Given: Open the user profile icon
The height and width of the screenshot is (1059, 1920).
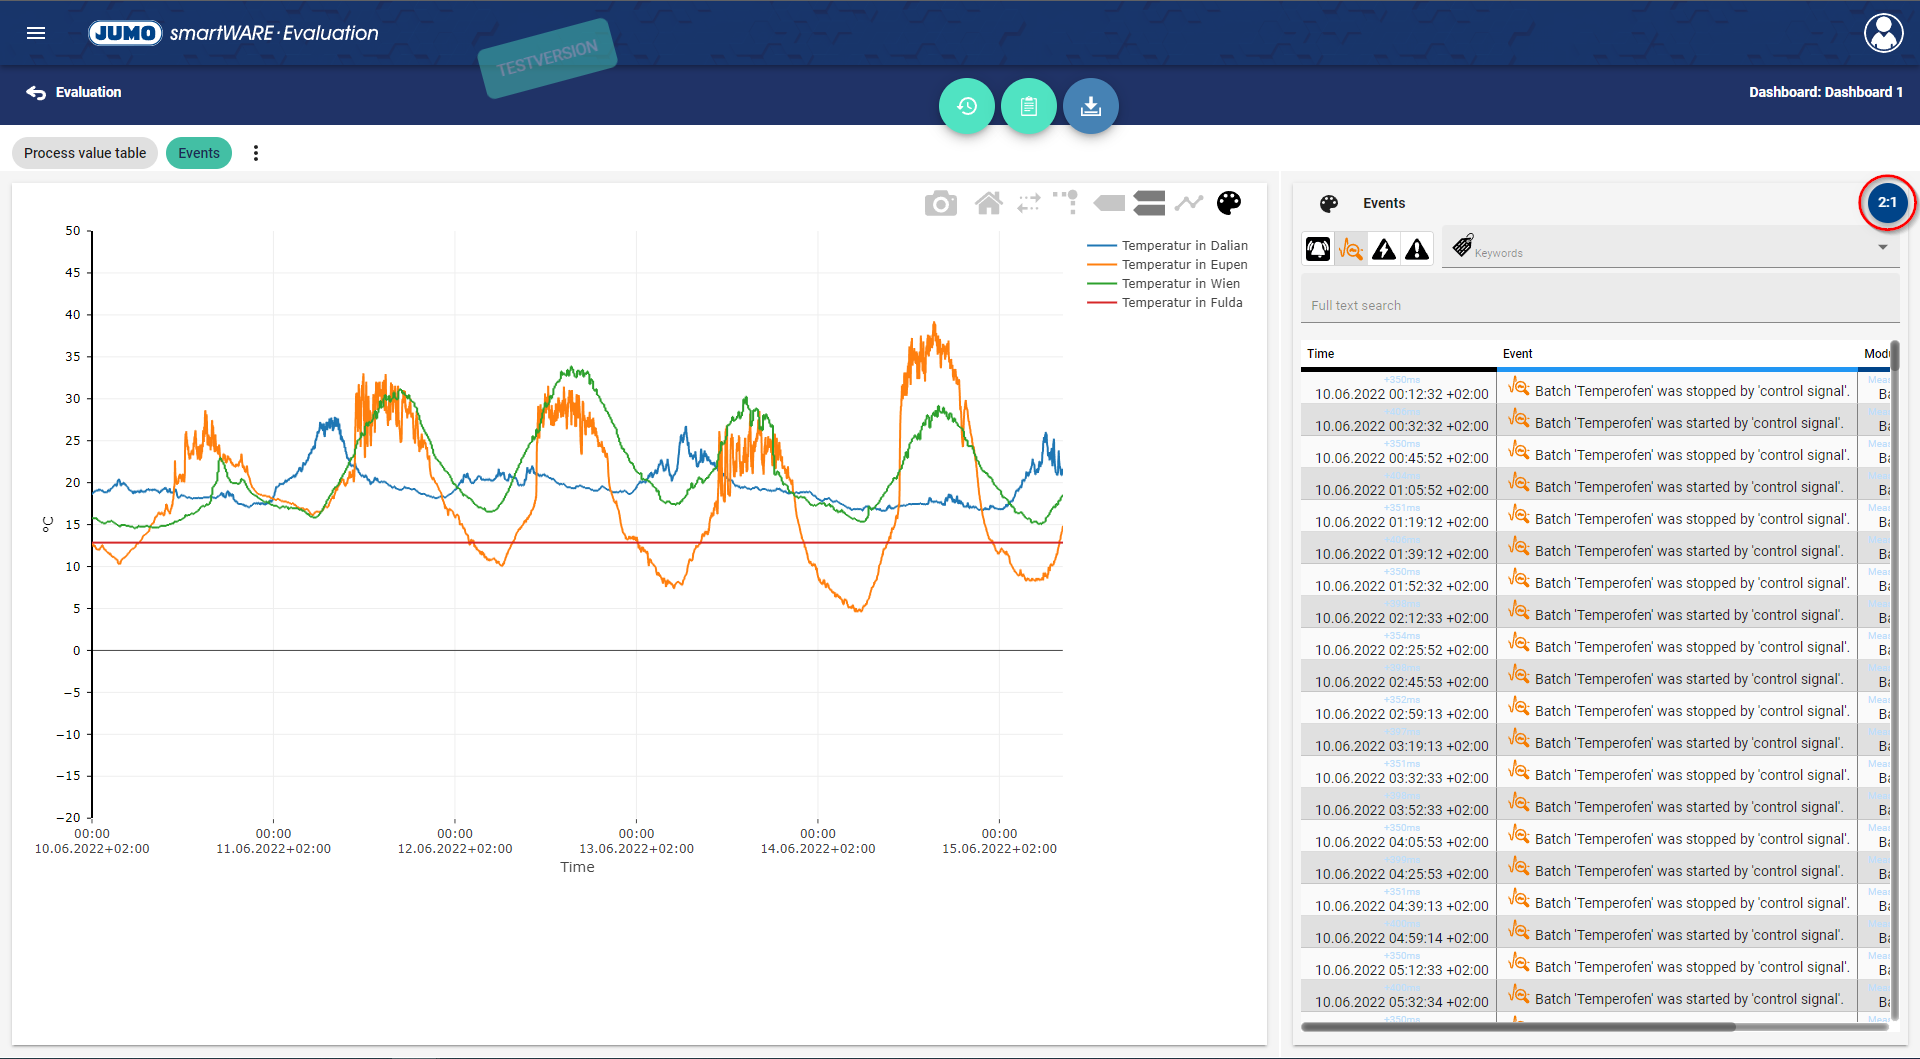Looking at the screenshot, I should tap(1883, 33).
